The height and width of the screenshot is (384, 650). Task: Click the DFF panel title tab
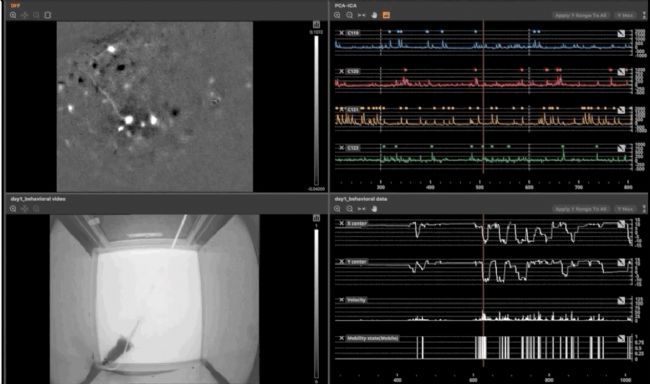[x=15, y=5]
